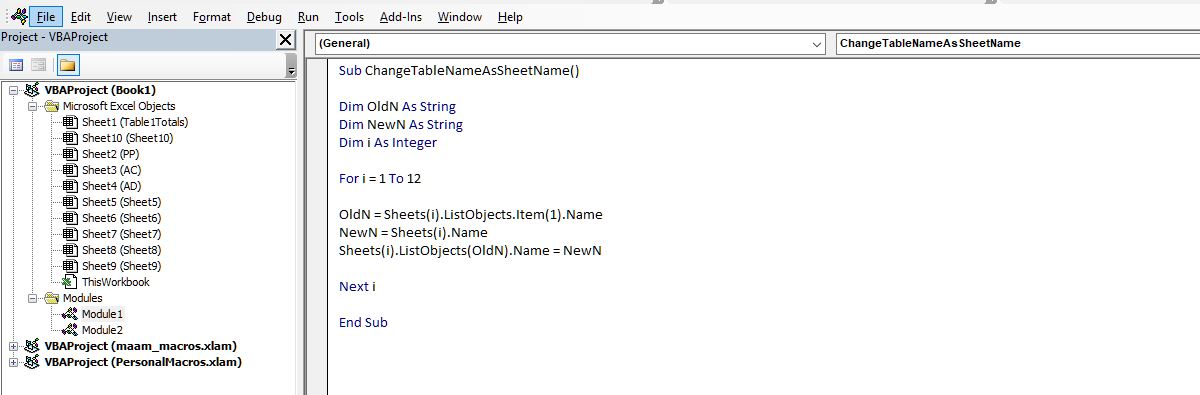Viewport: 1200px width, 395px height.
Task: Select the Sheet3 (AC) tree label
Action: (x=111, y=170)
